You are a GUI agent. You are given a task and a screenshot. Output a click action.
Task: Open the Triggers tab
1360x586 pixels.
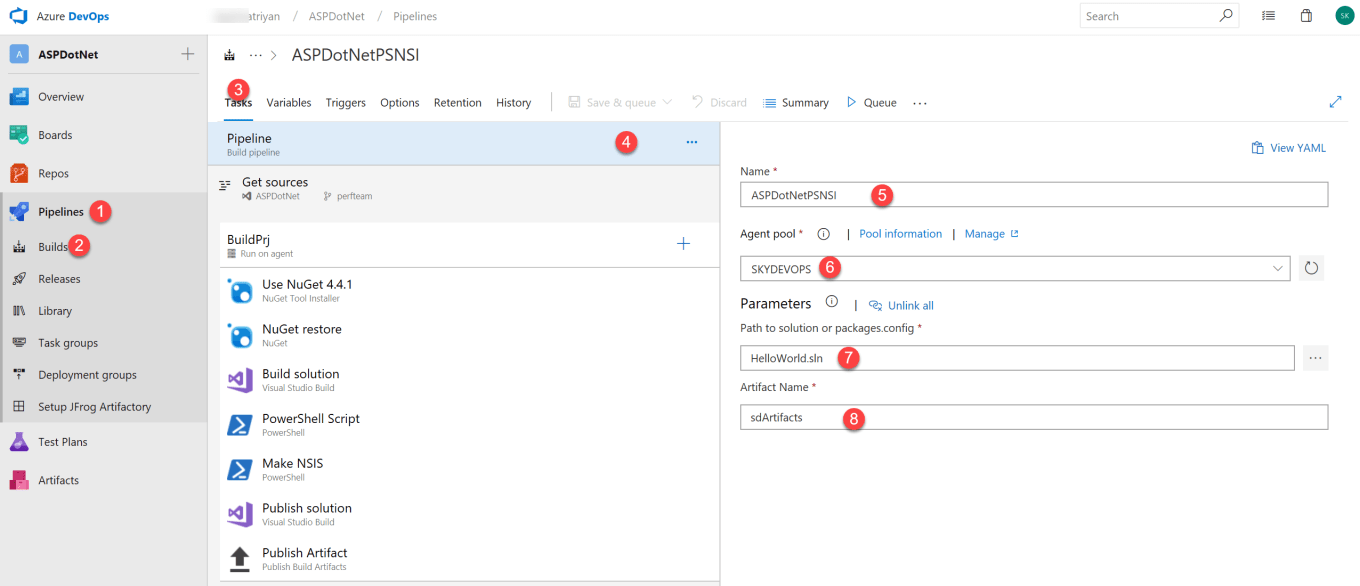pyautogui.click(x=345, y=103)
